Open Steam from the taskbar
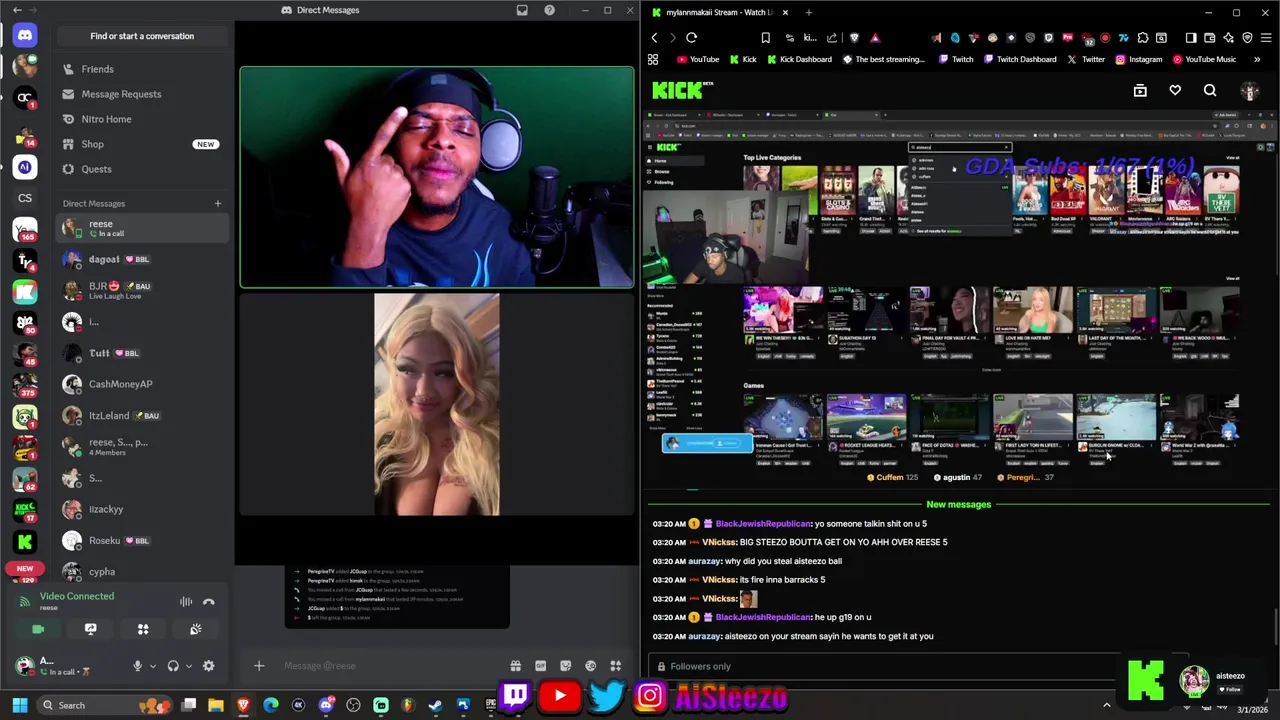 [435, 705]
